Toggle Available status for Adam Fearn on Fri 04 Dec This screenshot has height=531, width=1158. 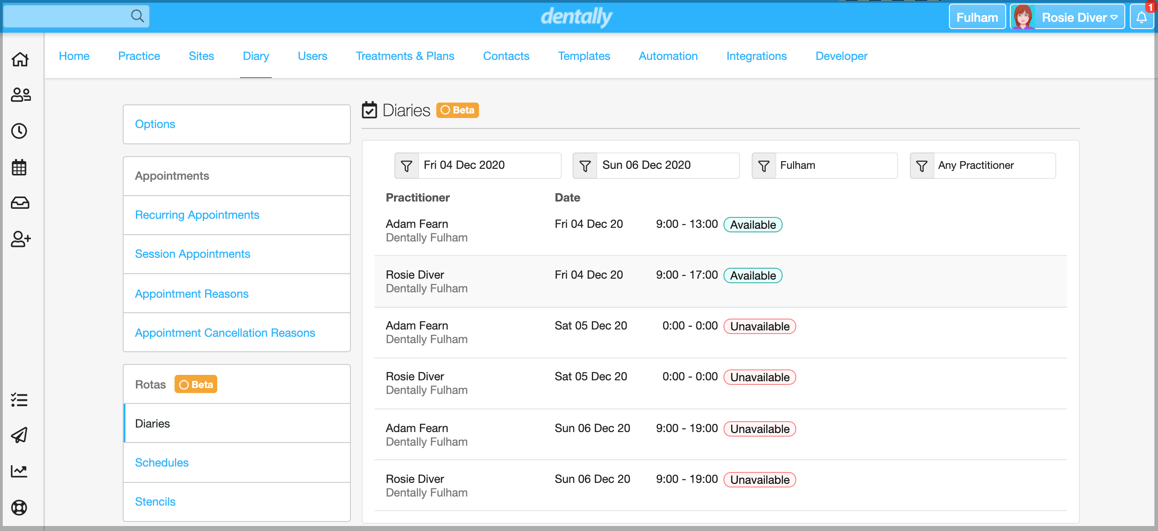pos(752,225)
